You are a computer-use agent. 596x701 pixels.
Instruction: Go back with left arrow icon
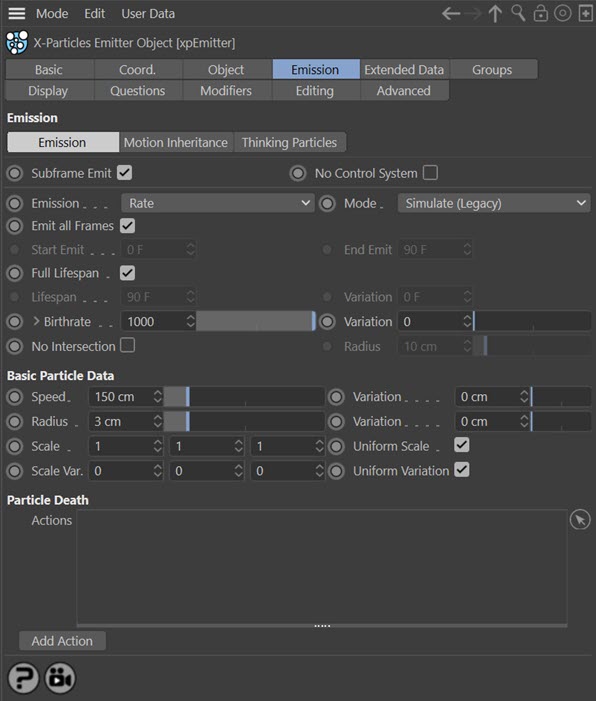coord(451,13)
